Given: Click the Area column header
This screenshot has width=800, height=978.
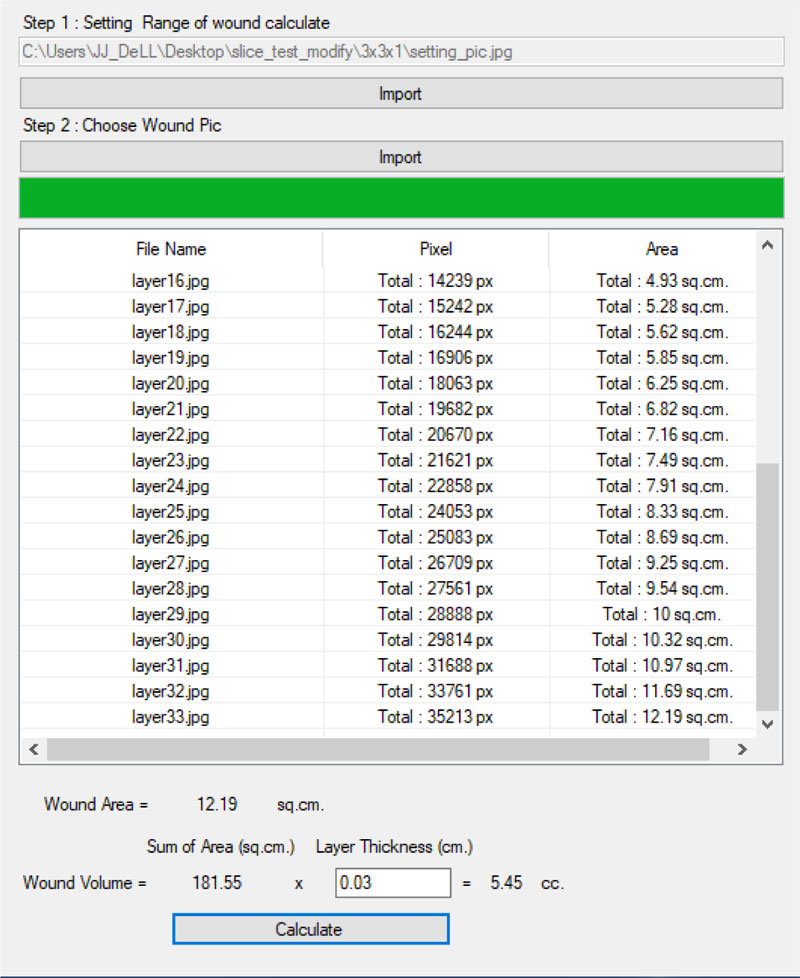Looking at the screenshot, I should [x=661, y=249].
